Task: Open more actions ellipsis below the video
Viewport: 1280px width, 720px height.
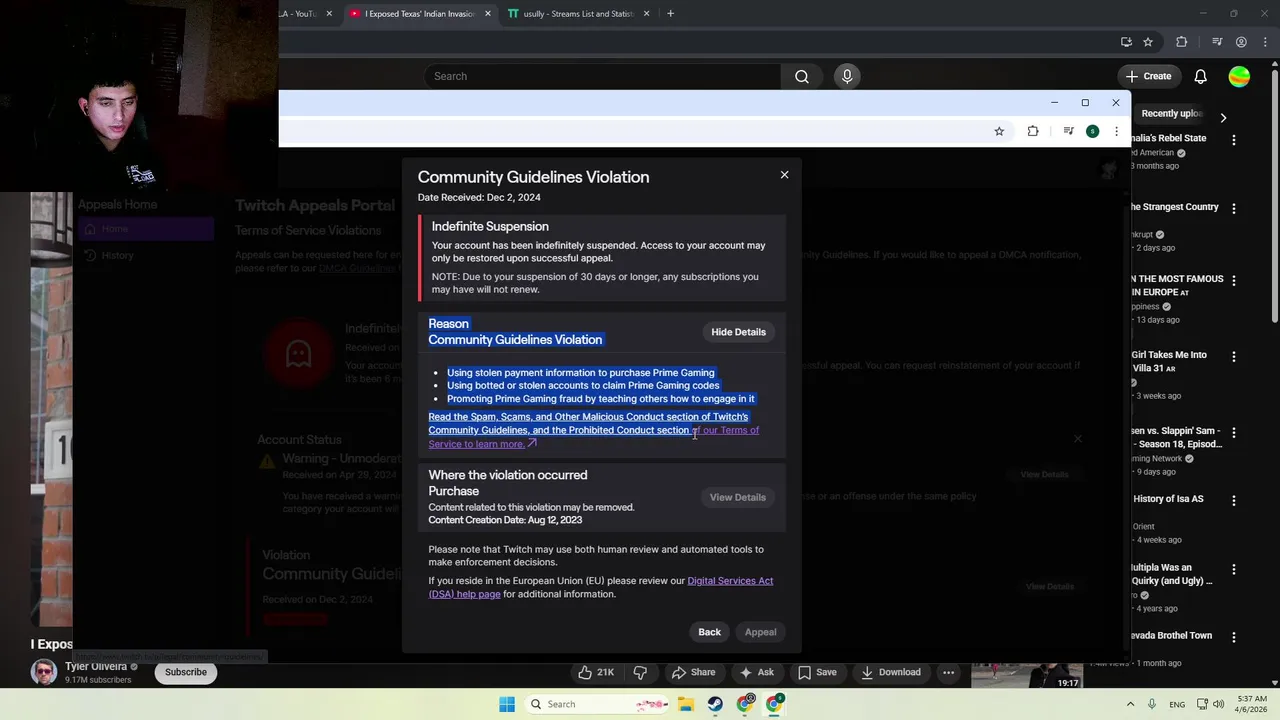Action: click(948, 672)
